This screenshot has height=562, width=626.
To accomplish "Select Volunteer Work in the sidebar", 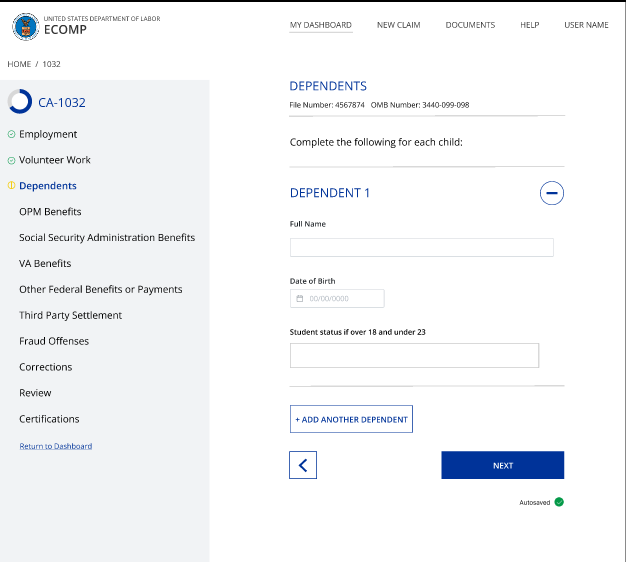I will pyautogui.click(x=55, y=160).
